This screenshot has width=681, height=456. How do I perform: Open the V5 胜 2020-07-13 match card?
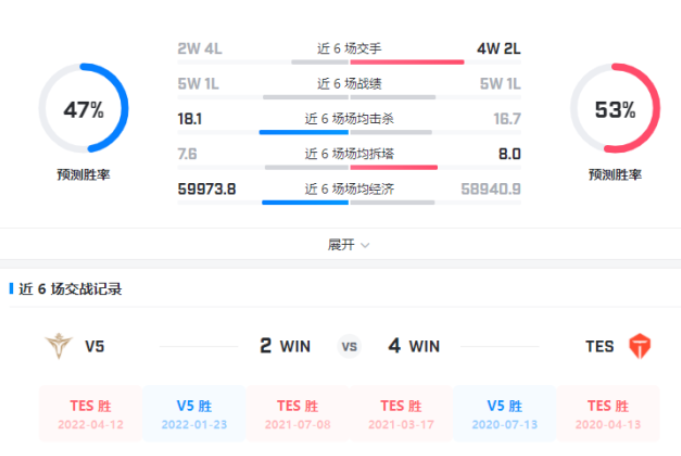(505, 413)
